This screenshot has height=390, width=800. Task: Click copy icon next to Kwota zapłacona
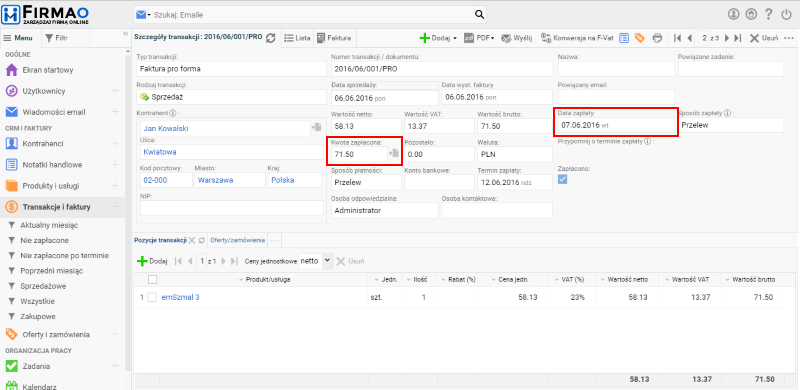click(393, 153)
